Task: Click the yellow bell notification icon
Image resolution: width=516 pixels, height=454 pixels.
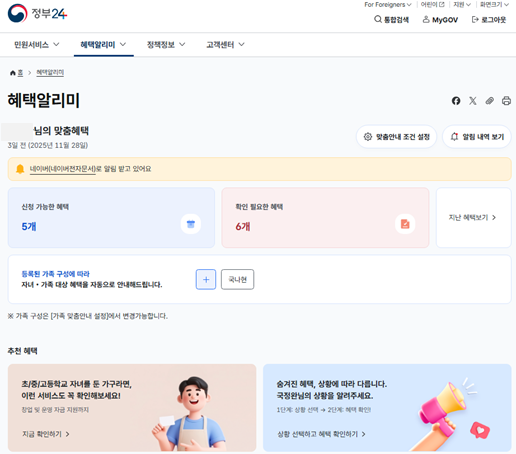Action: point(20,169)
